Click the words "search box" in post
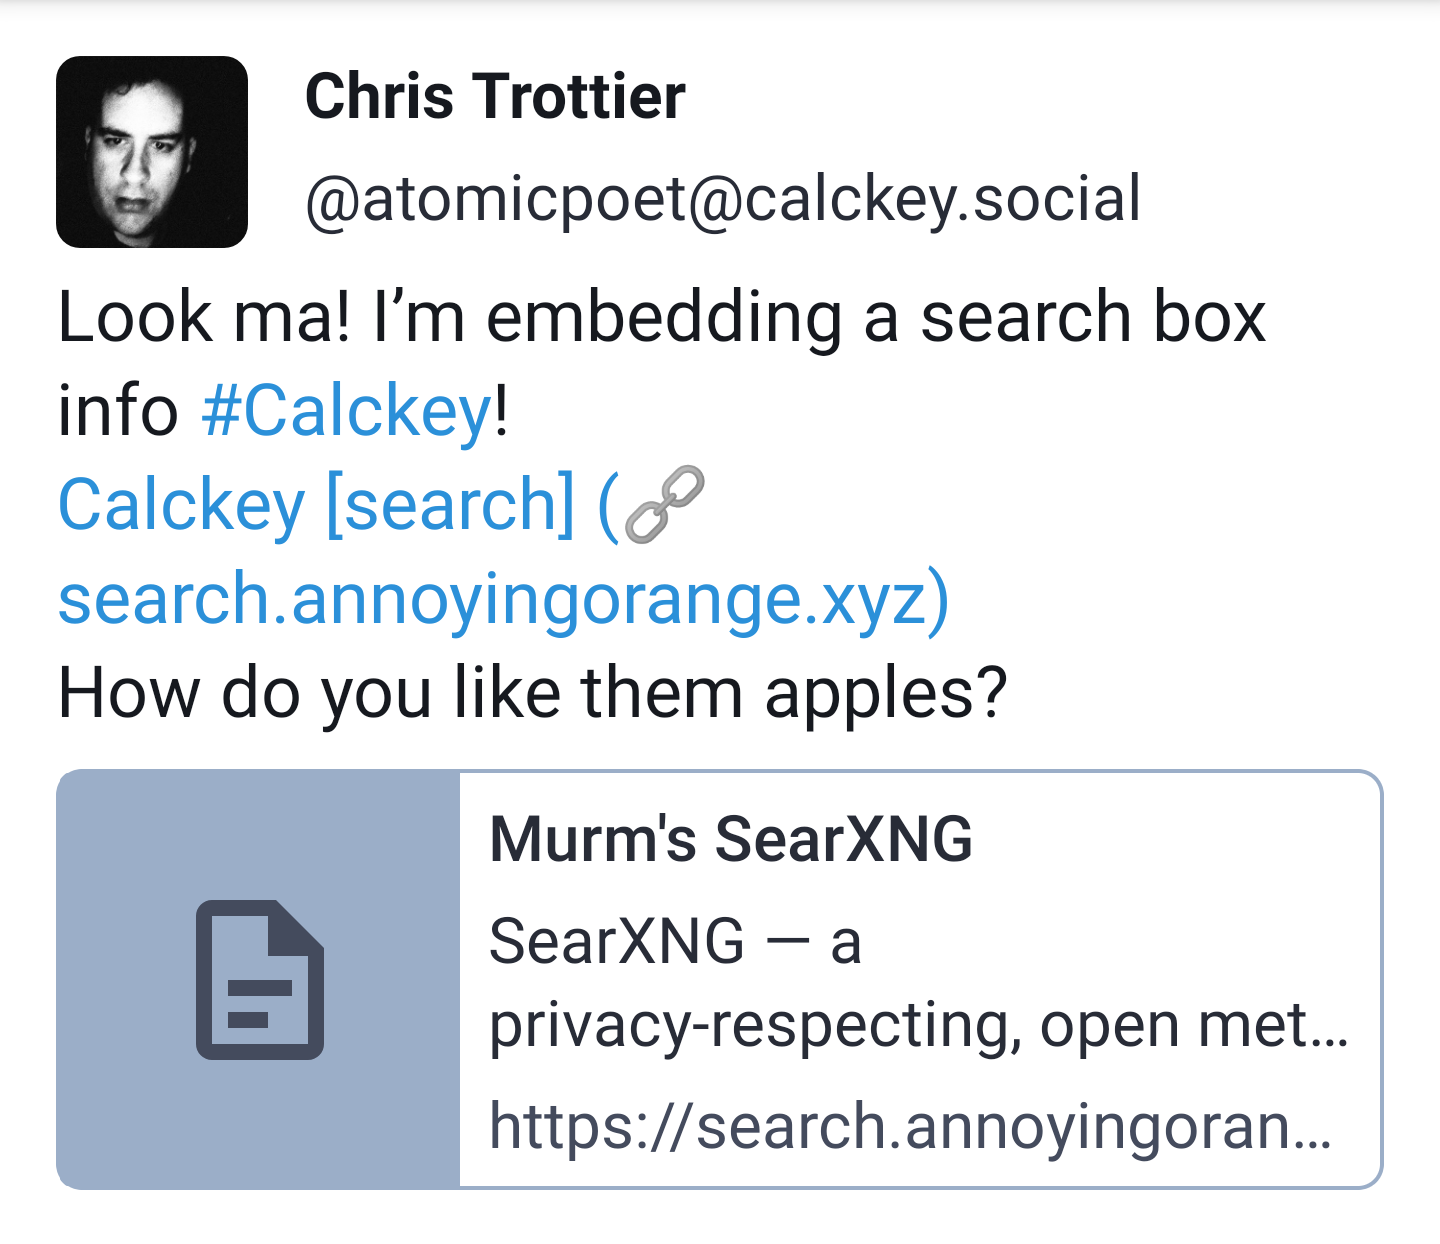Screen dimensions: 1440x1244 1092,318
